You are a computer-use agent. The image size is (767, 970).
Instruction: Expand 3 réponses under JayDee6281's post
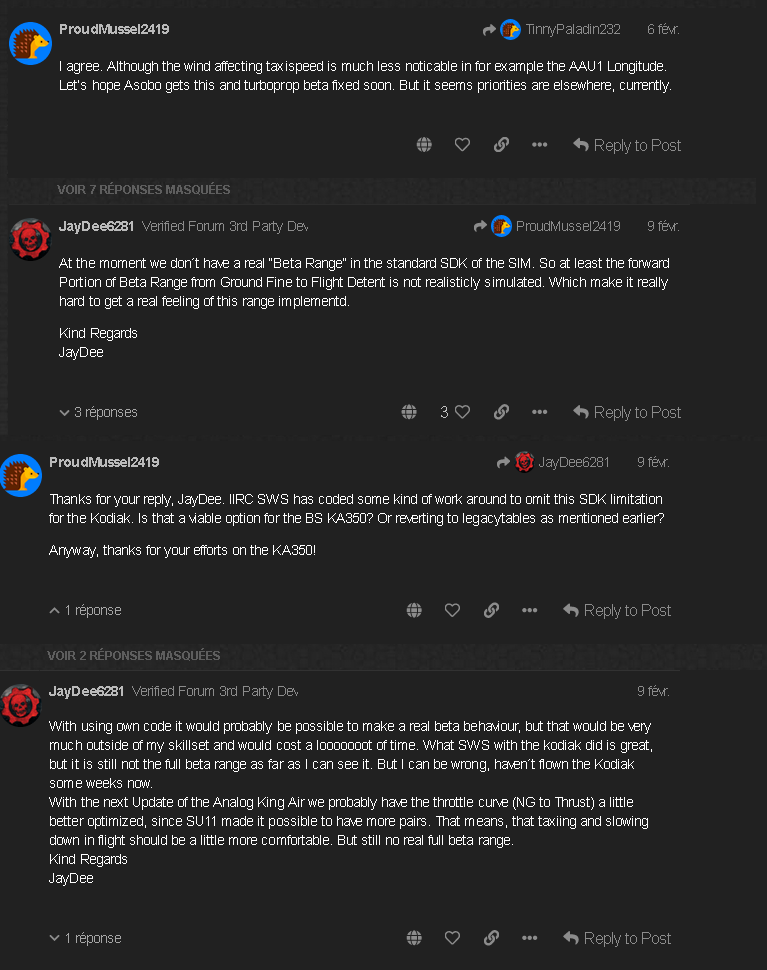pos(98,412)
